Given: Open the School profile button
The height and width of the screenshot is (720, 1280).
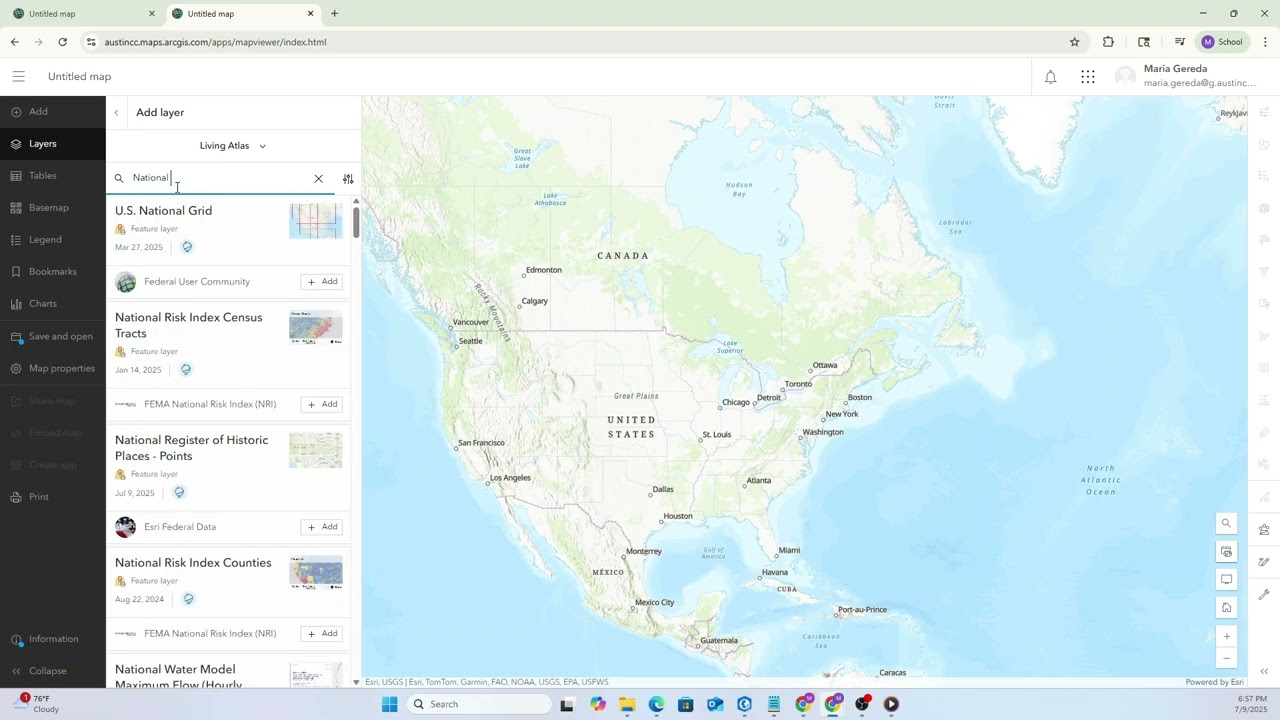Looking at the screenshot, I should click(1222, 42).
